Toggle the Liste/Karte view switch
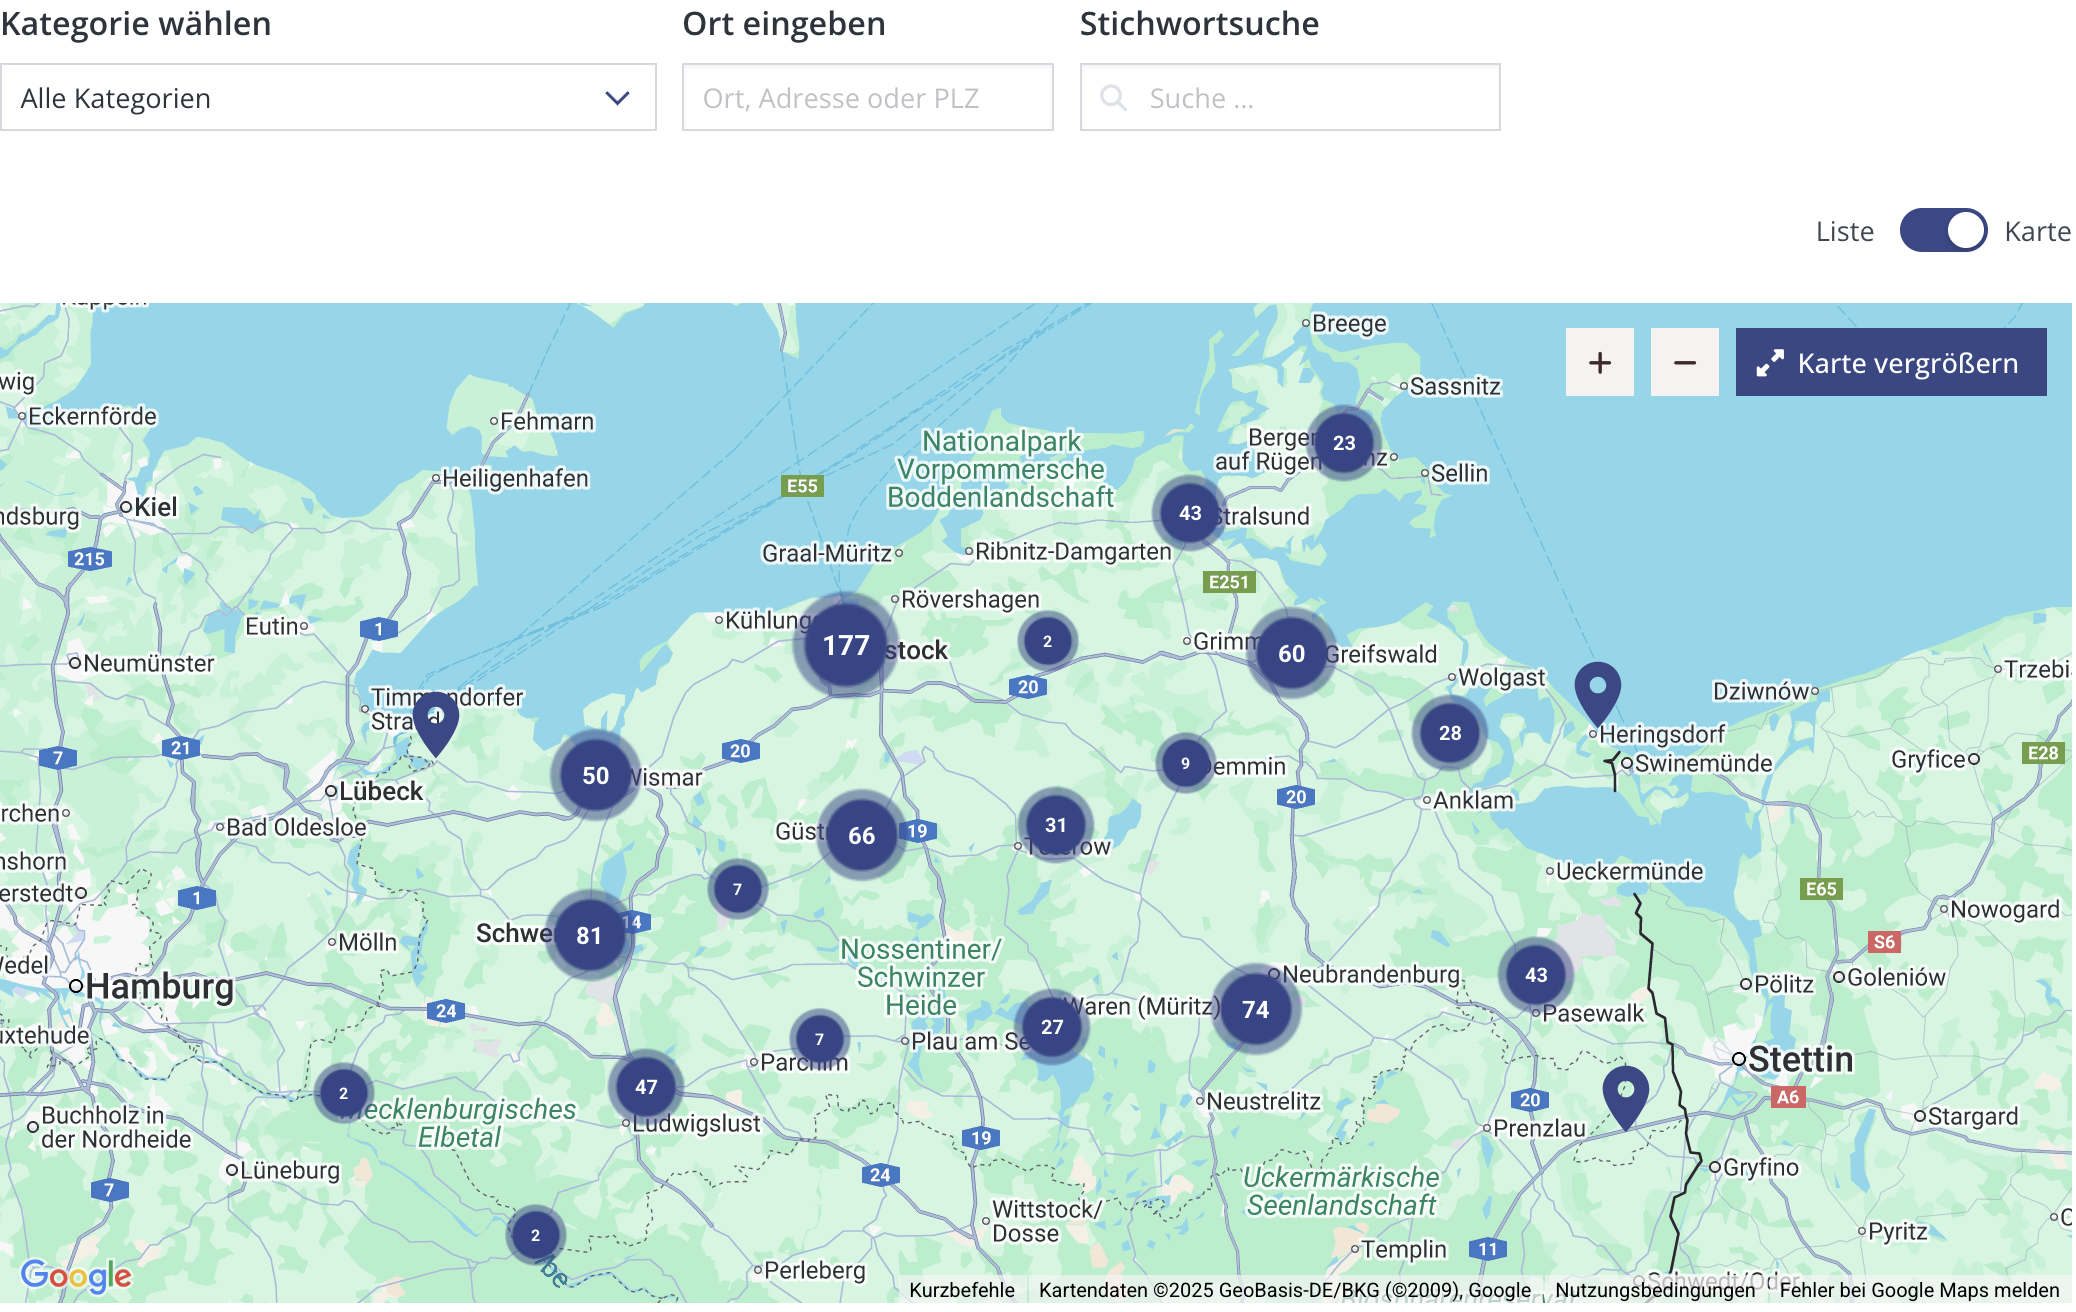The image size is (2076, 1312). click(1943, 231)
